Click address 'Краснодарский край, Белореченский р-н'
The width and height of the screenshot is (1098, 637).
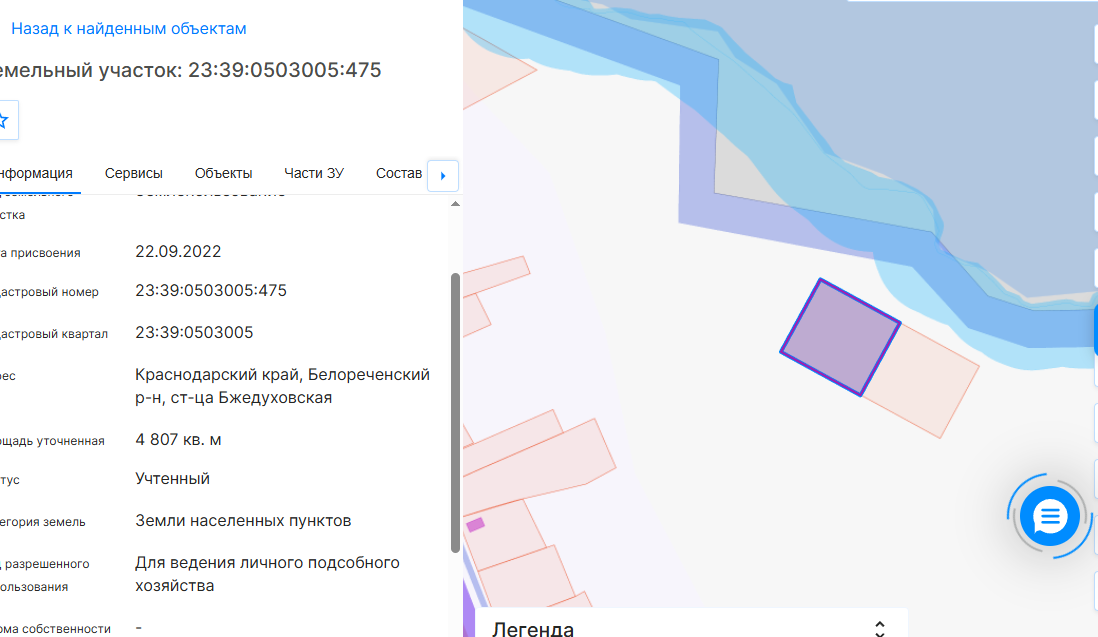coord(282,386)
